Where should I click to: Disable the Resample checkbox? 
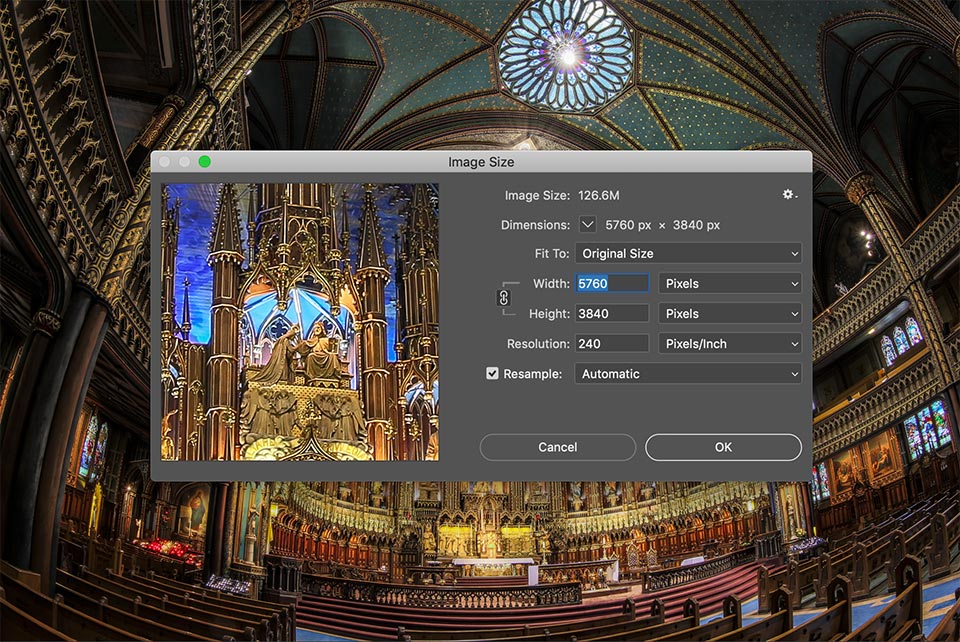pos(492,373)
